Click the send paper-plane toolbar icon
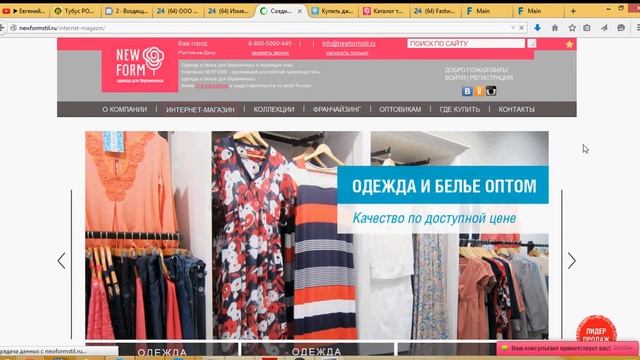The height and width of the screenshot is (360, 640). coord(604,28)
